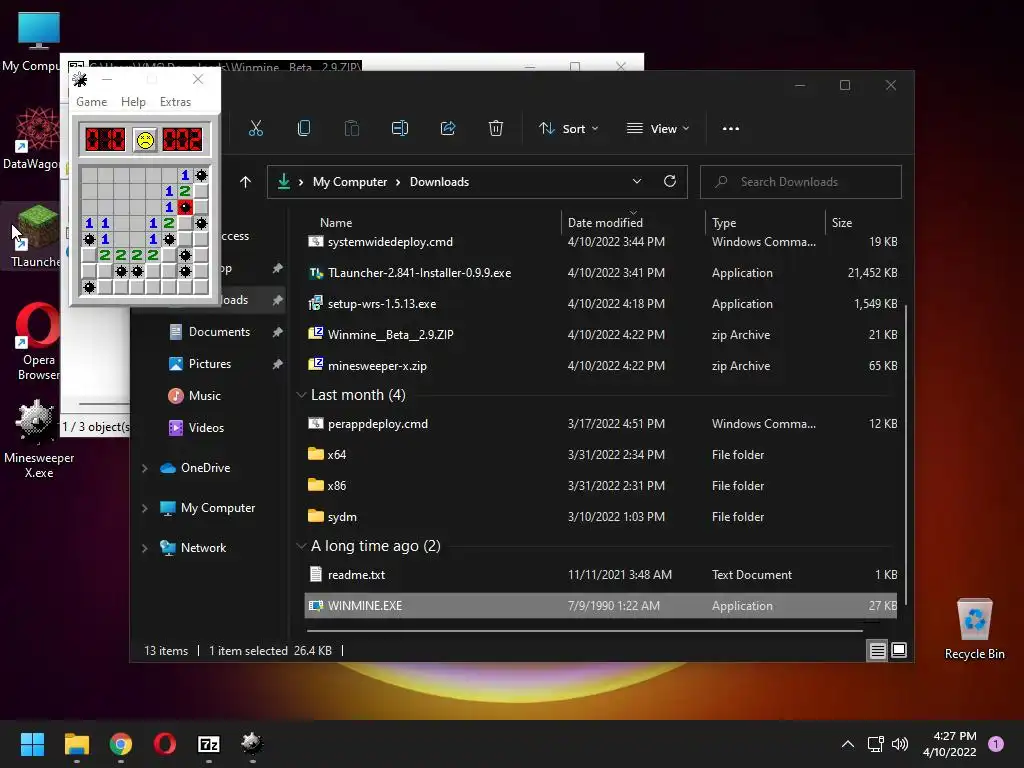Switch to Large icons view in status bar
The image size is (1024, 768).
[x=899, y=650]
